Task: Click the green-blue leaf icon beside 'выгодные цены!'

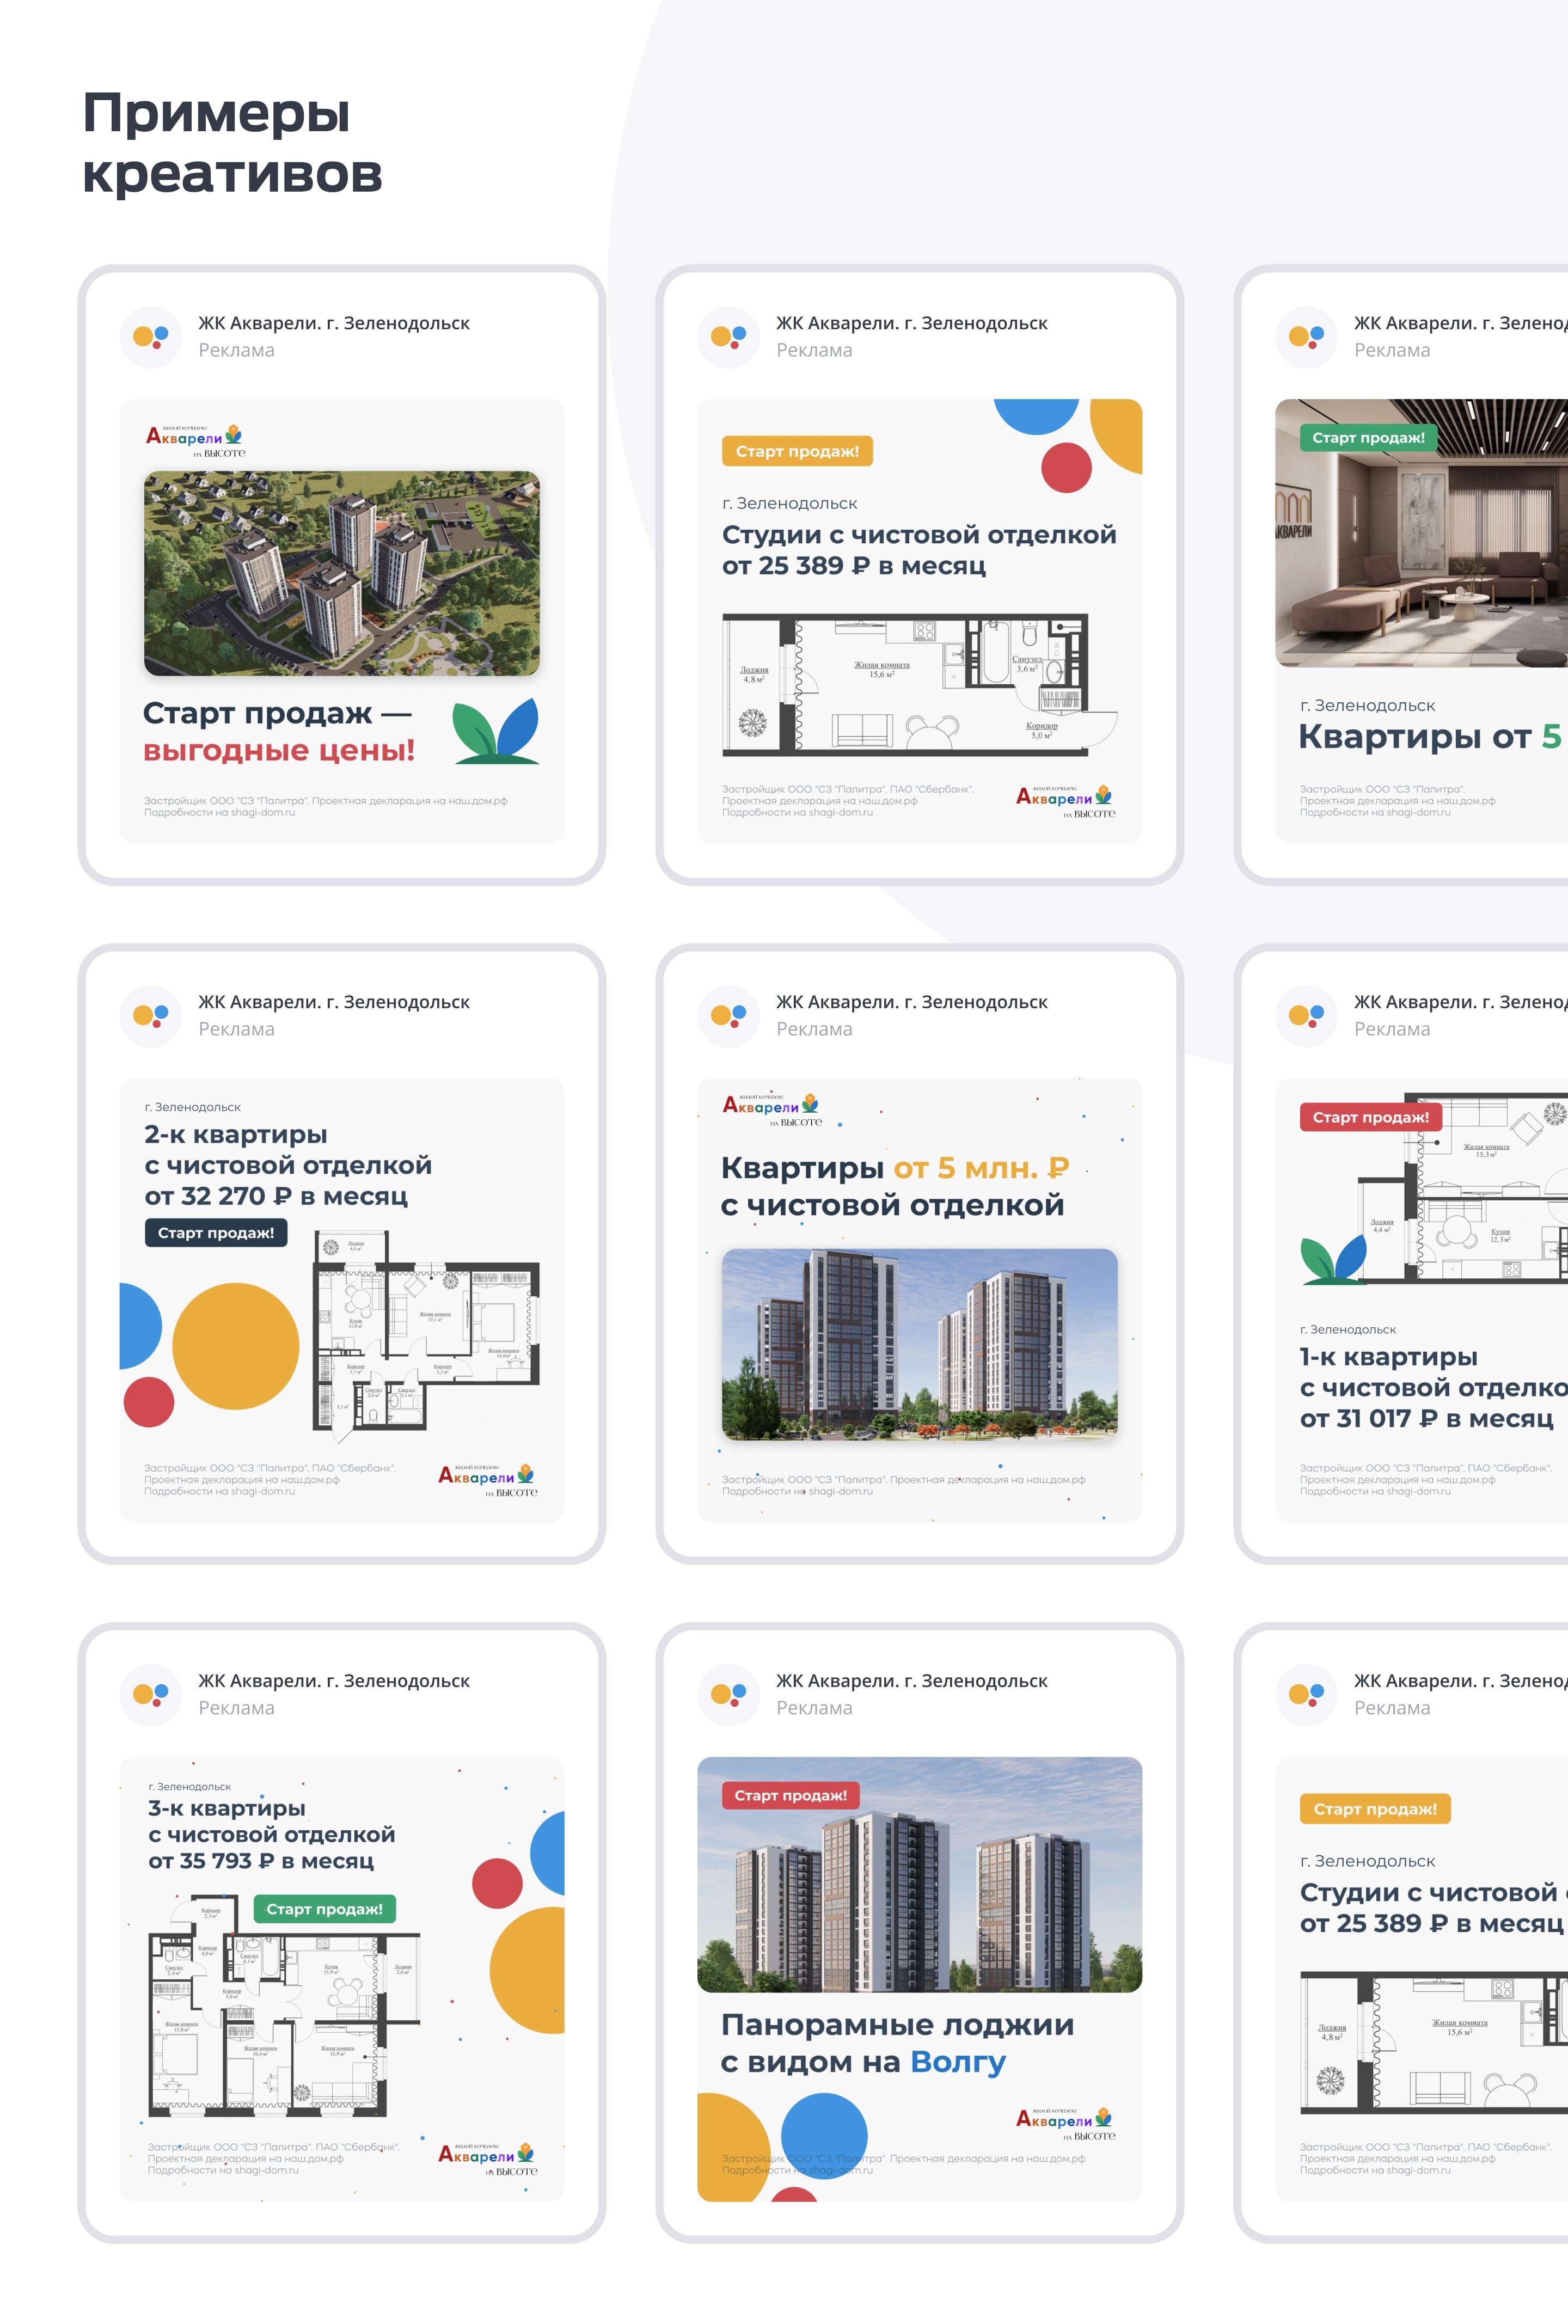Action: 496,731
